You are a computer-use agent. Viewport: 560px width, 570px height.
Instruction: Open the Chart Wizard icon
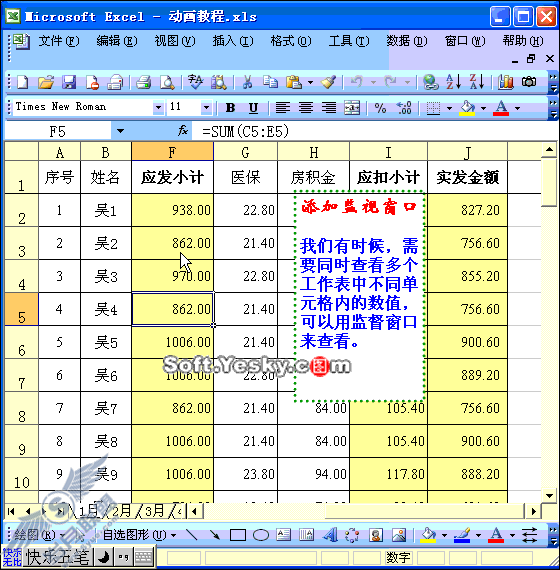505,82
